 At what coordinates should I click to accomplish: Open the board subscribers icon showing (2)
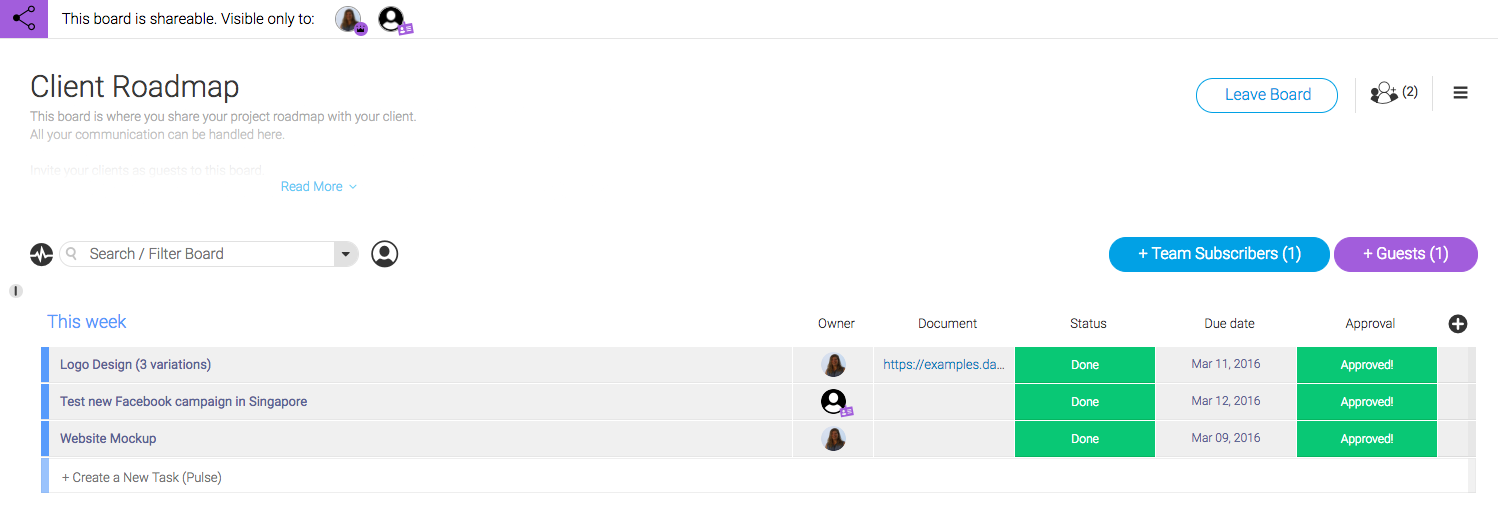click(1394, 93)
